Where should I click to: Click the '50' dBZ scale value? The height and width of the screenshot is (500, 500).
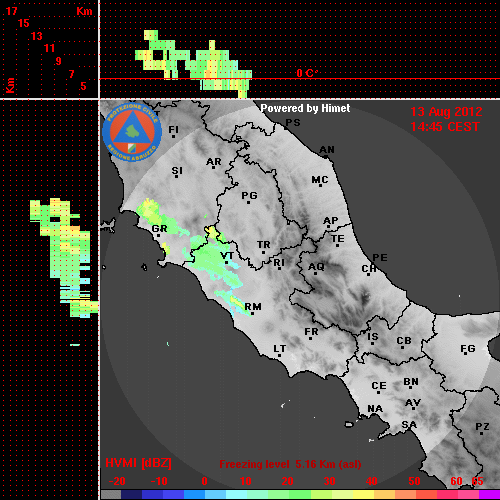(414, 481)
